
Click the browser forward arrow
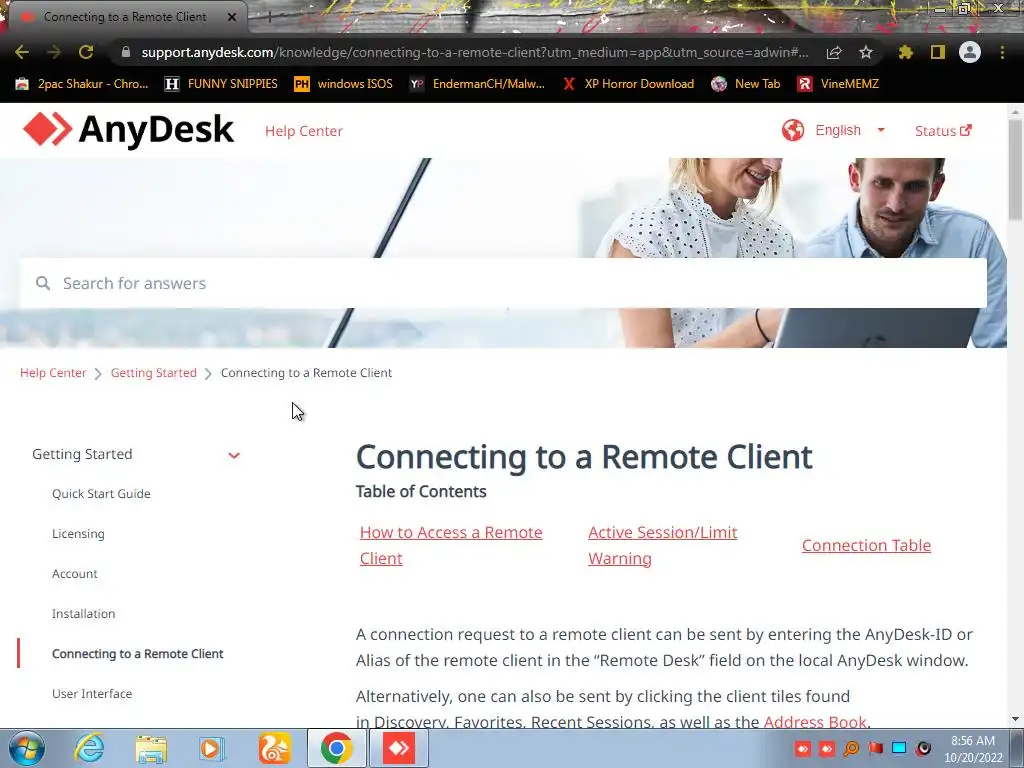(x=54, y=52)
